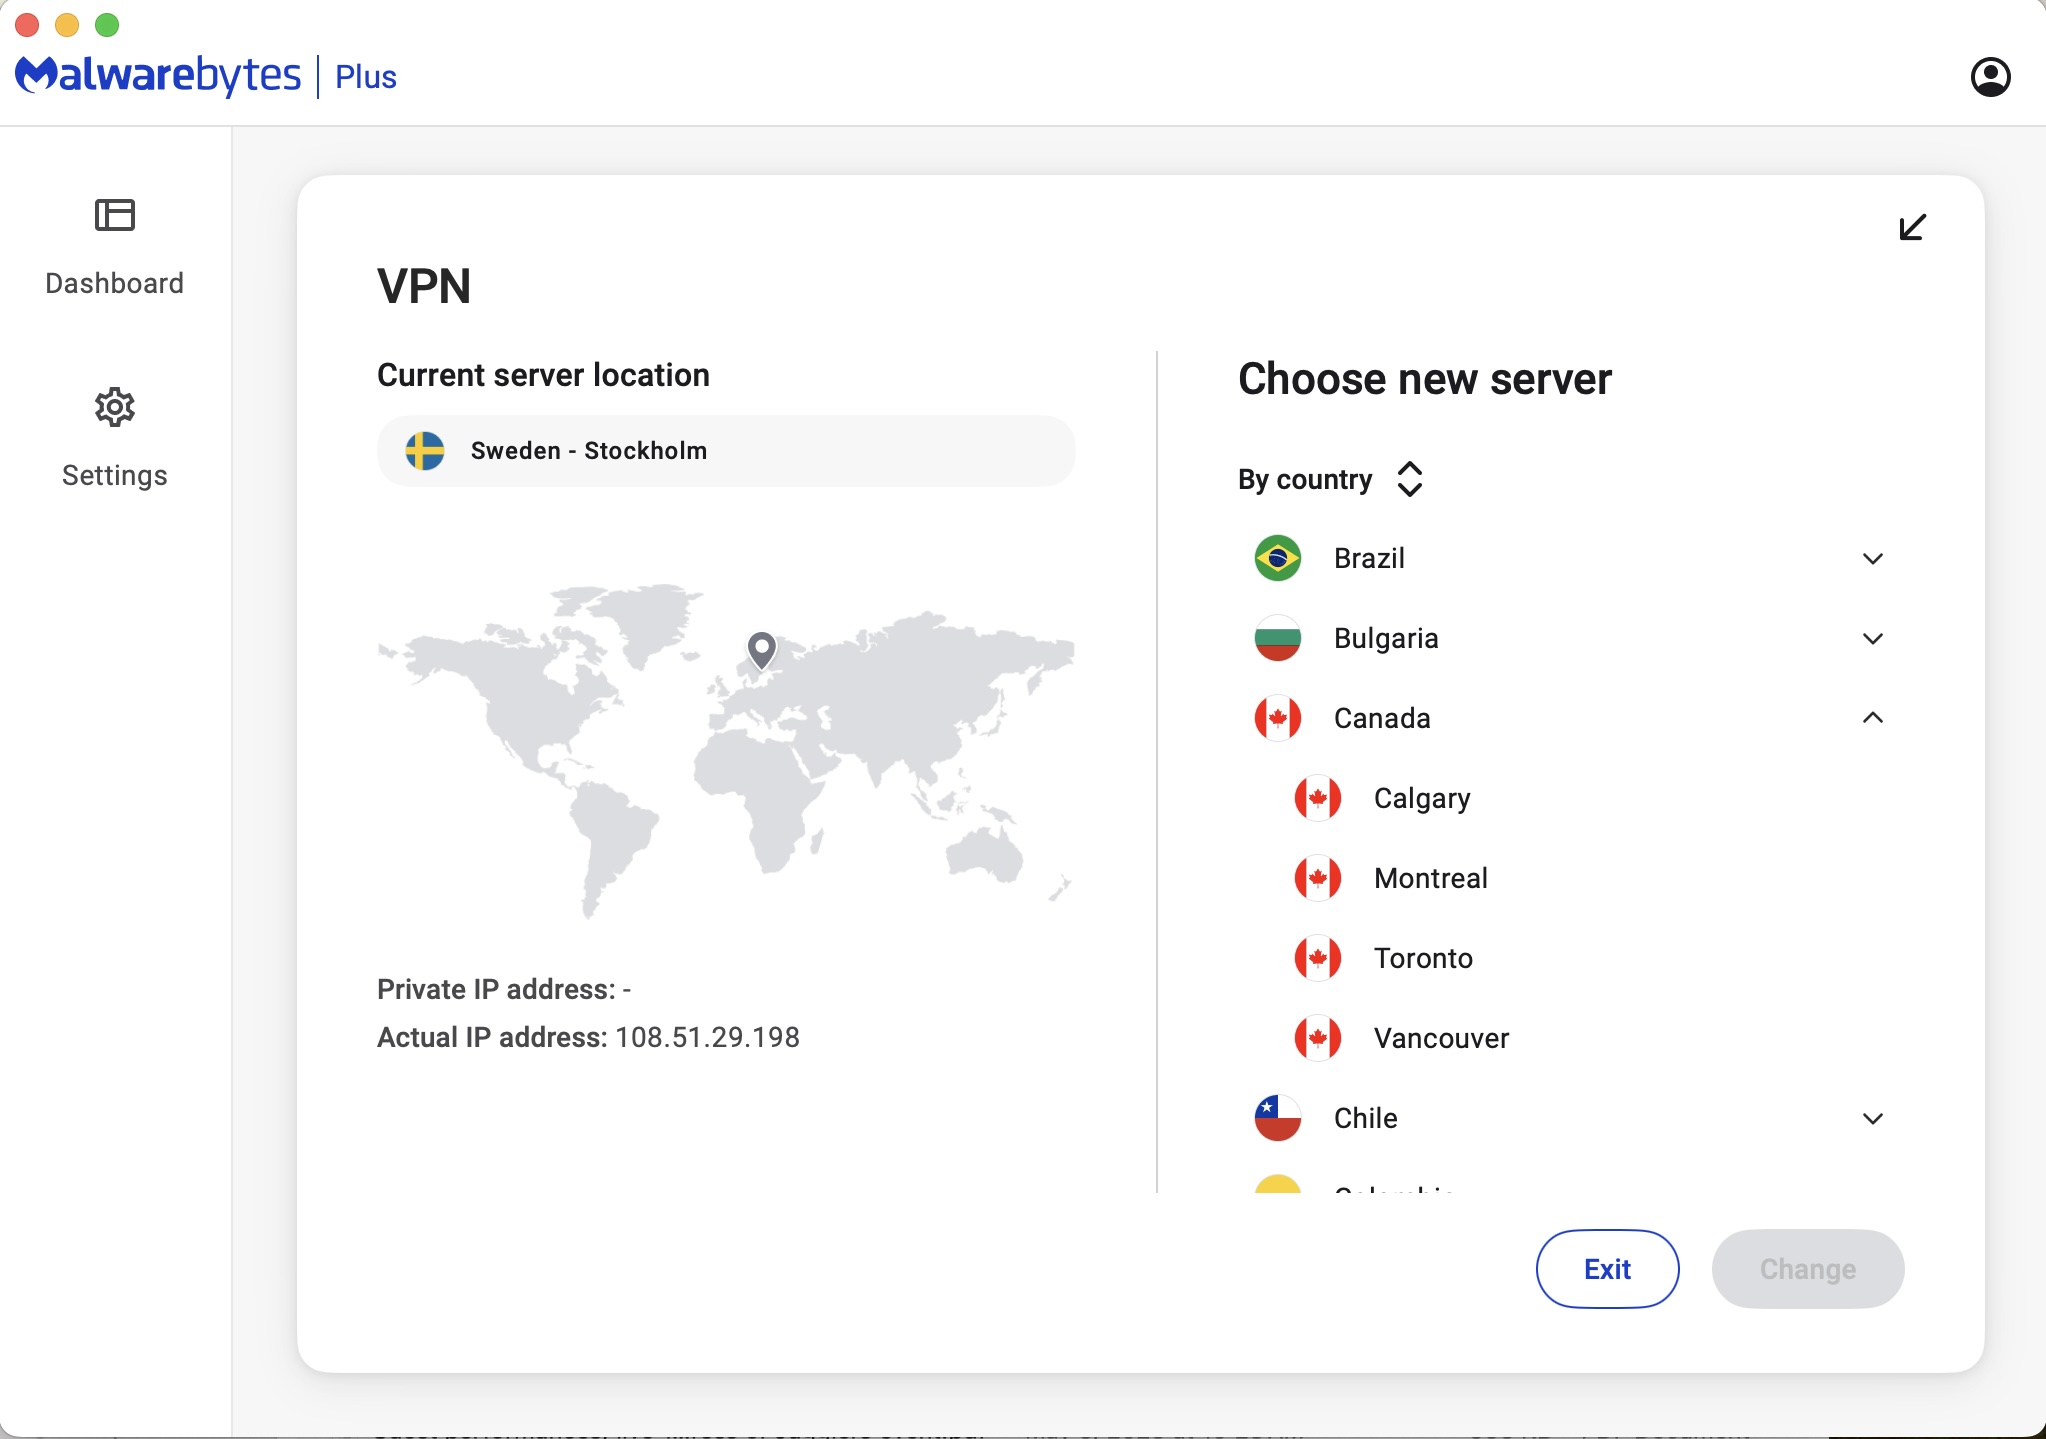Expand the Brazil server list
Viewport: 2046px width, 1439px height.
pos(1871,558)
